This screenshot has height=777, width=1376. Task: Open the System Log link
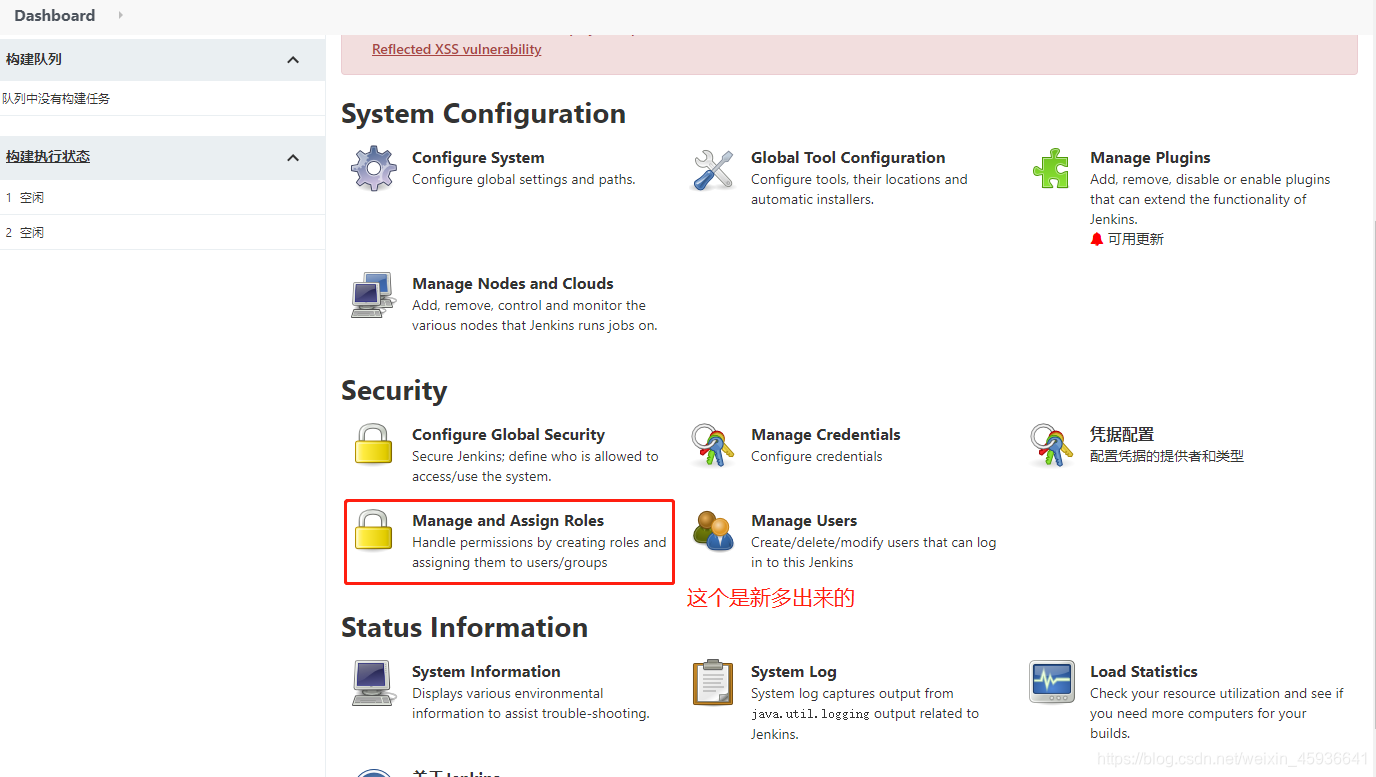pos(794,671)
